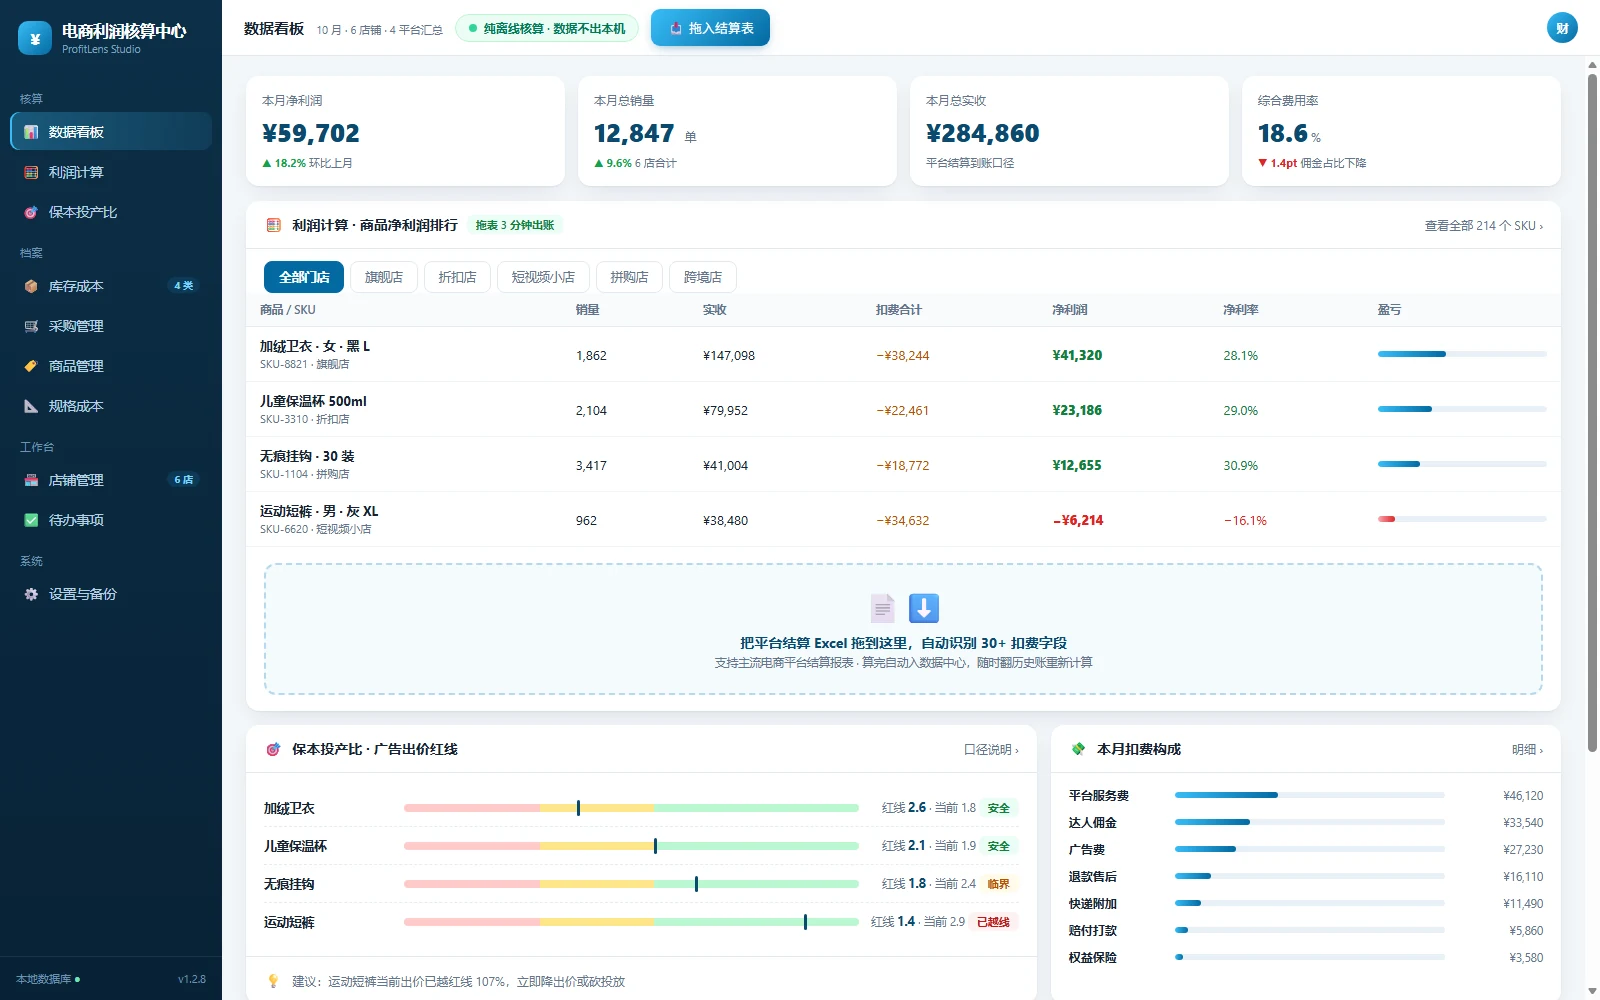
Task: Click the 待办事项 checkmark icon
Action: (31, 520)
